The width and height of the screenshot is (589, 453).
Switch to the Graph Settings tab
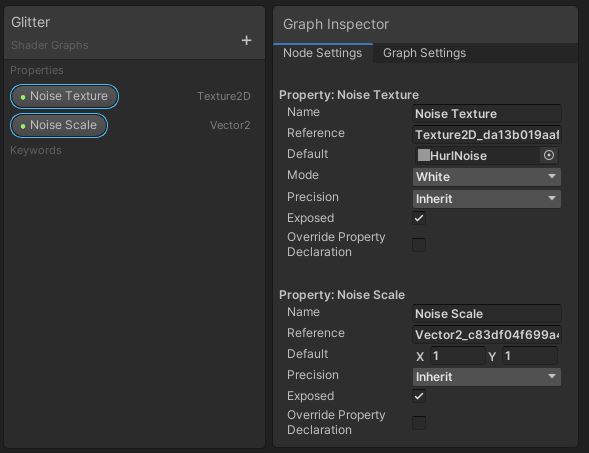click(x=424, y=53)
